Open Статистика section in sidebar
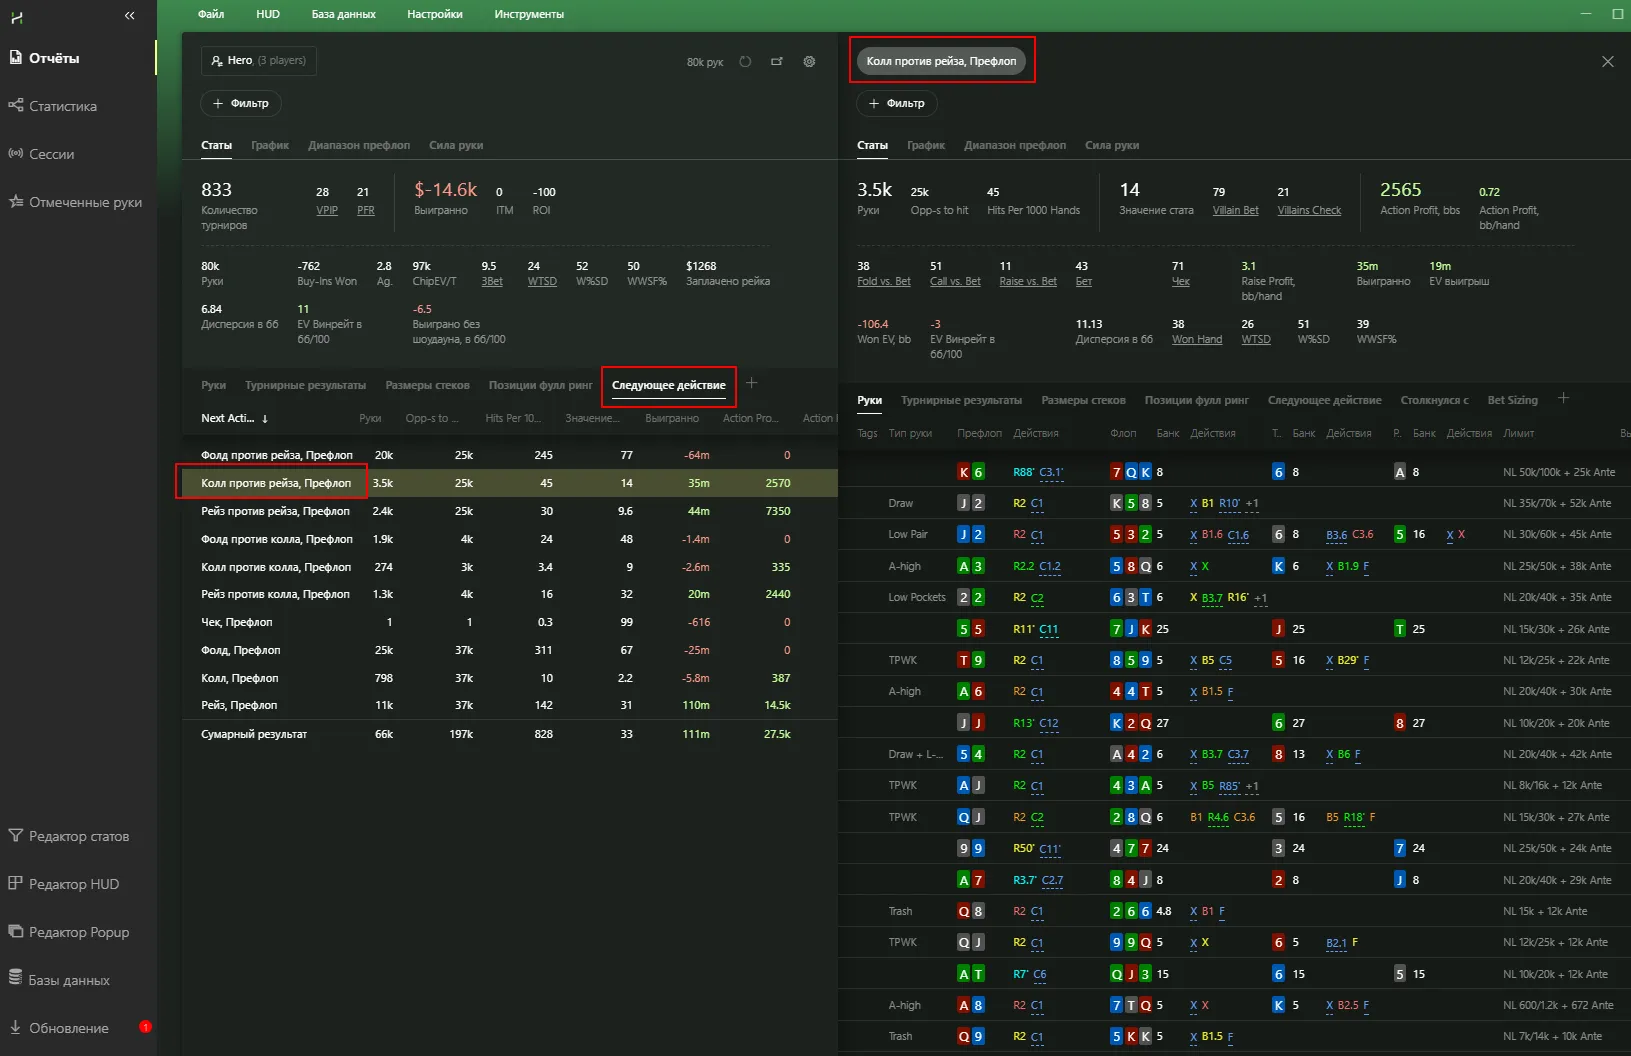1631x1056 pixels. 62,106
